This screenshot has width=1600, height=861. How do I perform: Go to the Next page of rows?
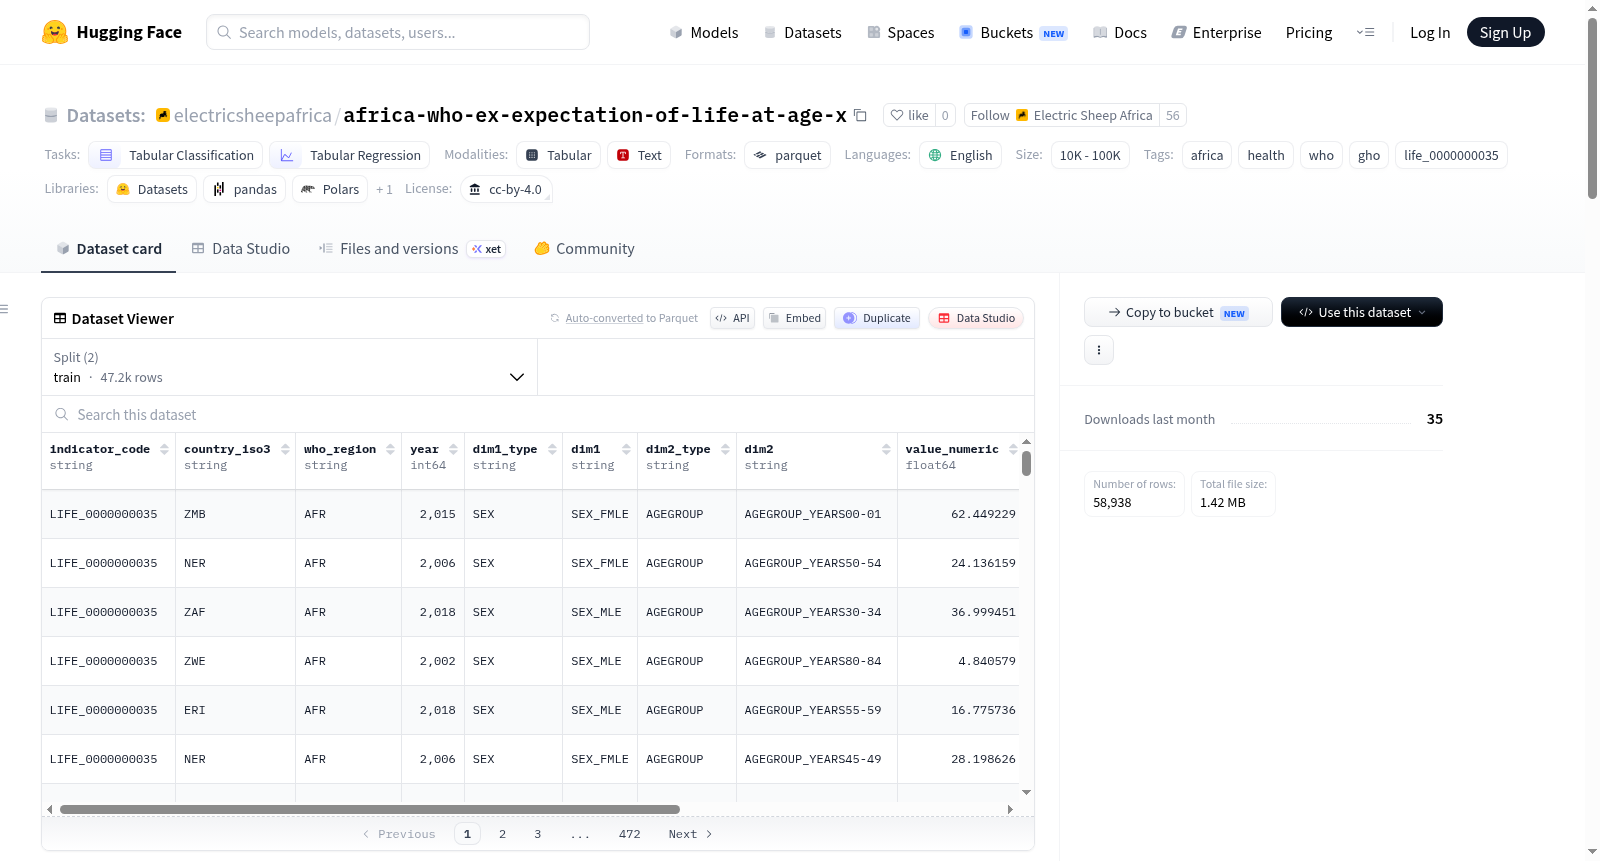pyautogui.click(x=690, y=834)
